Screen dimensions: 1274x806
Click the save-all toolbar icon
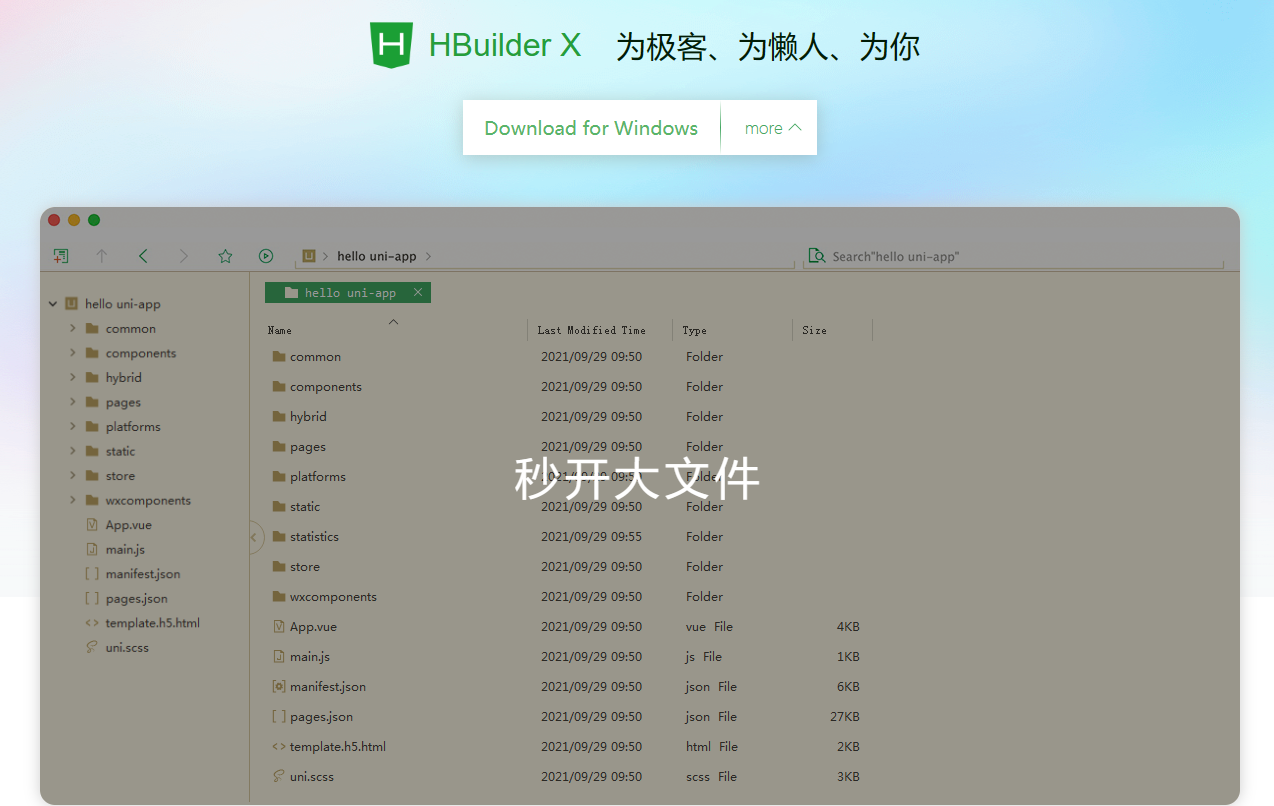[x=61, y=256]
